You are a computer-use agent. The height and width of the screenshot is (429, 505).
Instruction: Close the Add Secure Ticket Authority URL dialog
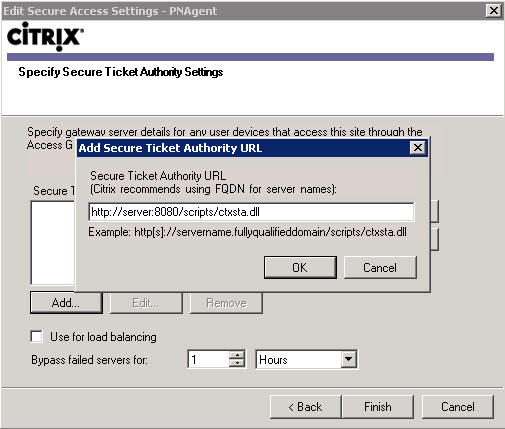tap(418, 148)
